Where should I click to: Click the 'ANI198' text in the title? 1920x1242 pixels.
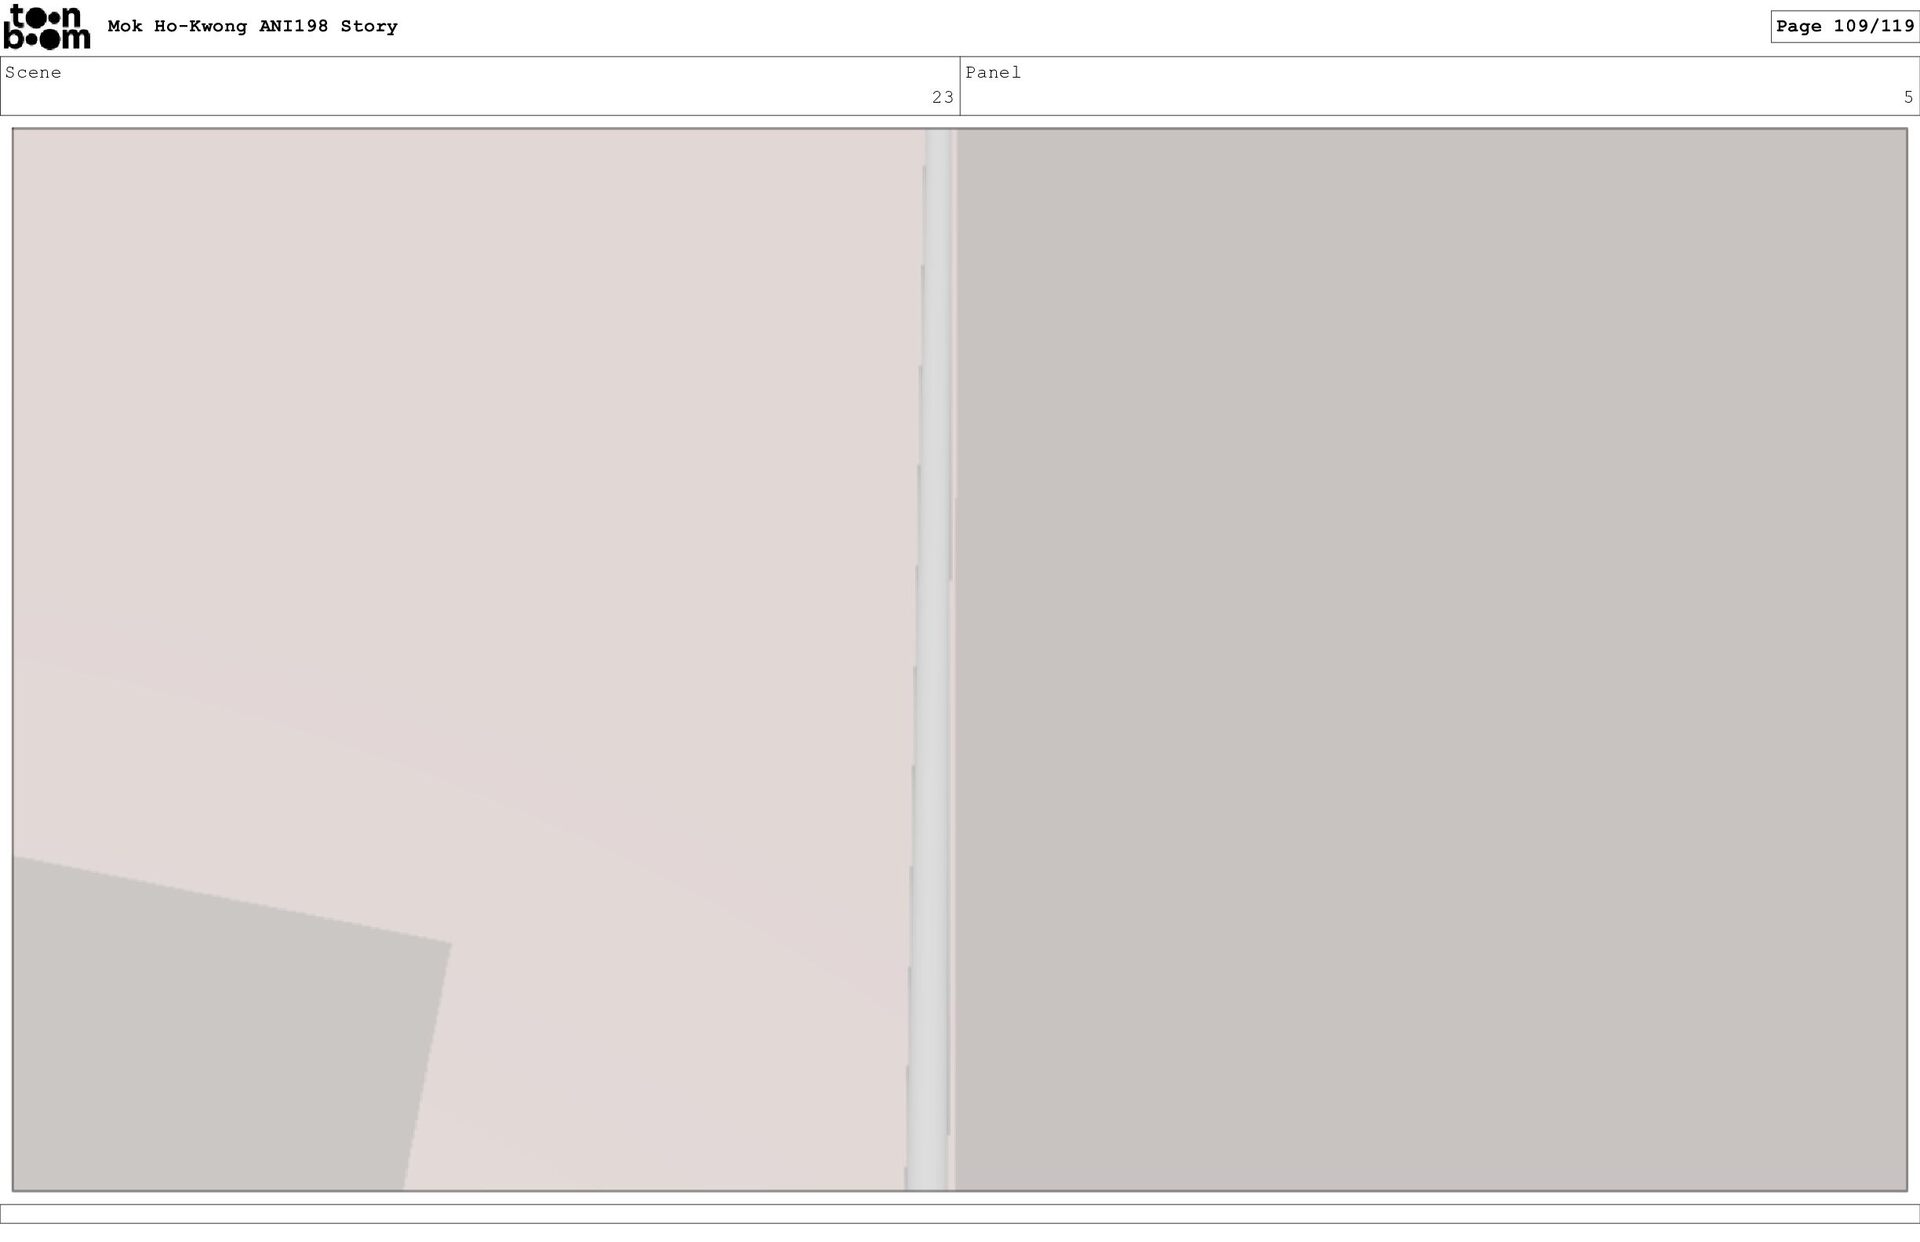(x=293, y=26)
